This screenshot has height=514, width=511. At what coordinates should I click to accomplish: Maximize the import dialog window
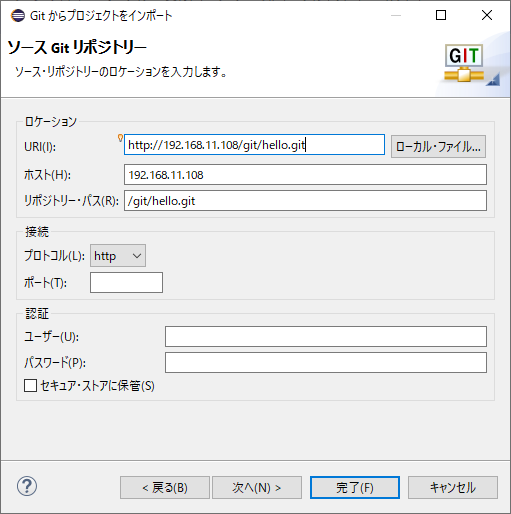click(x=441, y=15)
